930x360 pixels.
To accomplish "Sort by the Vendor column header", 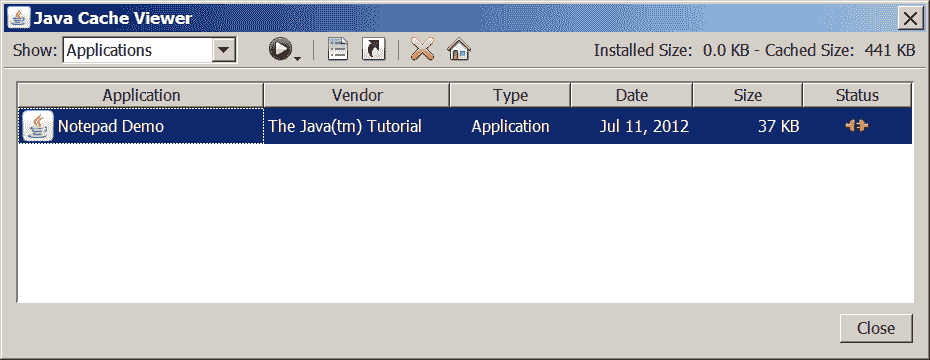I will [x=357, y=95].
